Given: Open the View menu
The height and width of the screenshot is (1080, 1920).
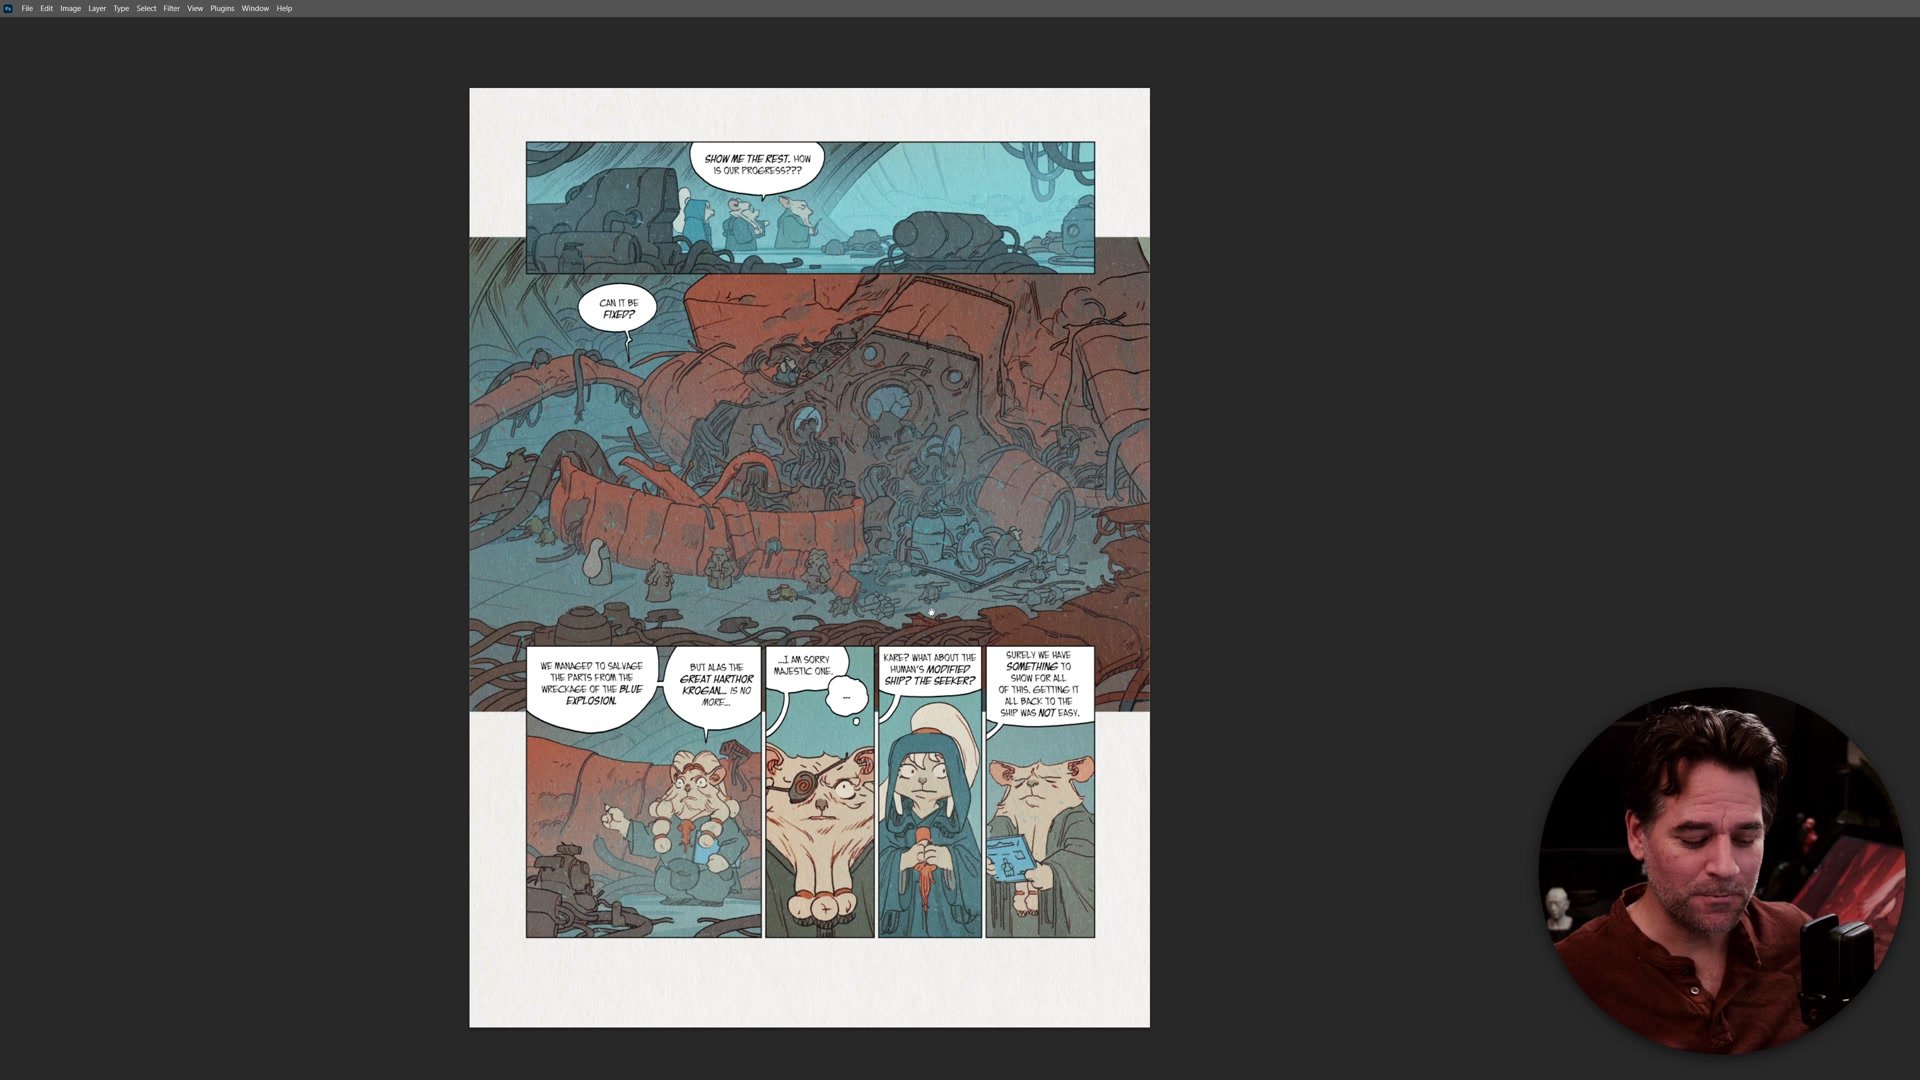Looking at the screenshot, I should (x=195, y=8).
